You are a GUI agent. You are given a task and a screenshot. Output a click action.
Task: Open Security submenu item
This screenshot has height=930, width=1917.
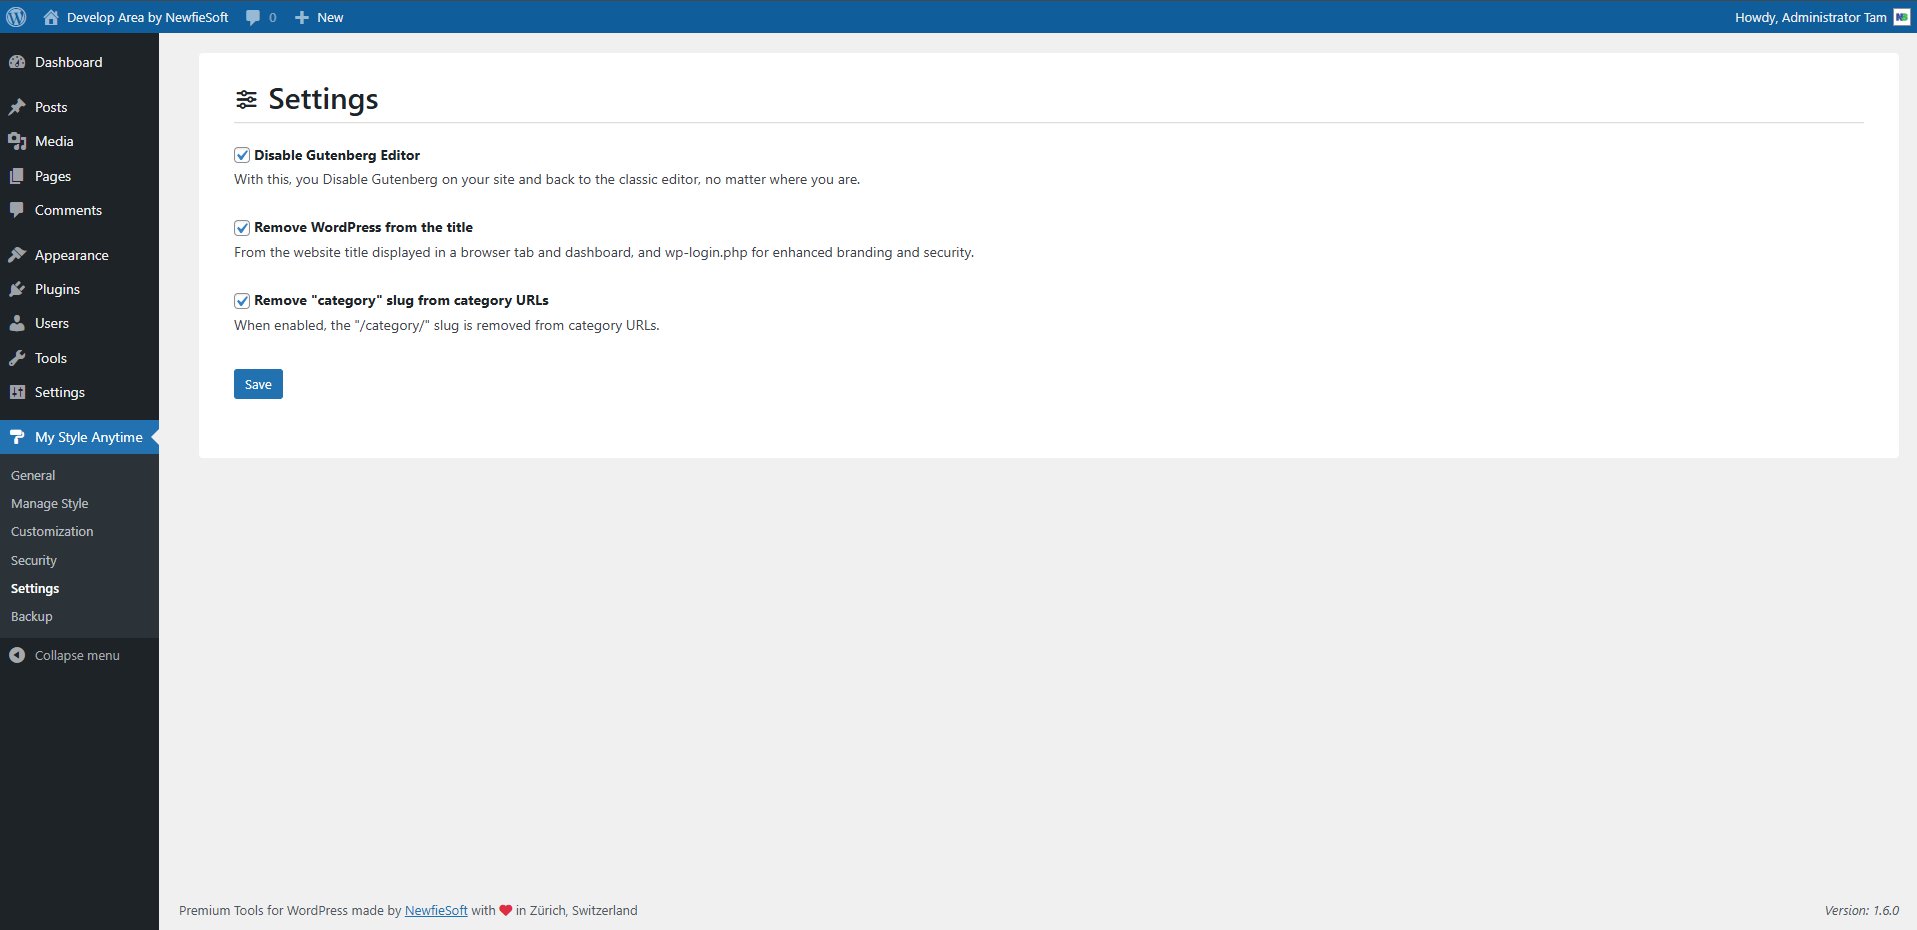pyautogui.click(x=34, y=560)
